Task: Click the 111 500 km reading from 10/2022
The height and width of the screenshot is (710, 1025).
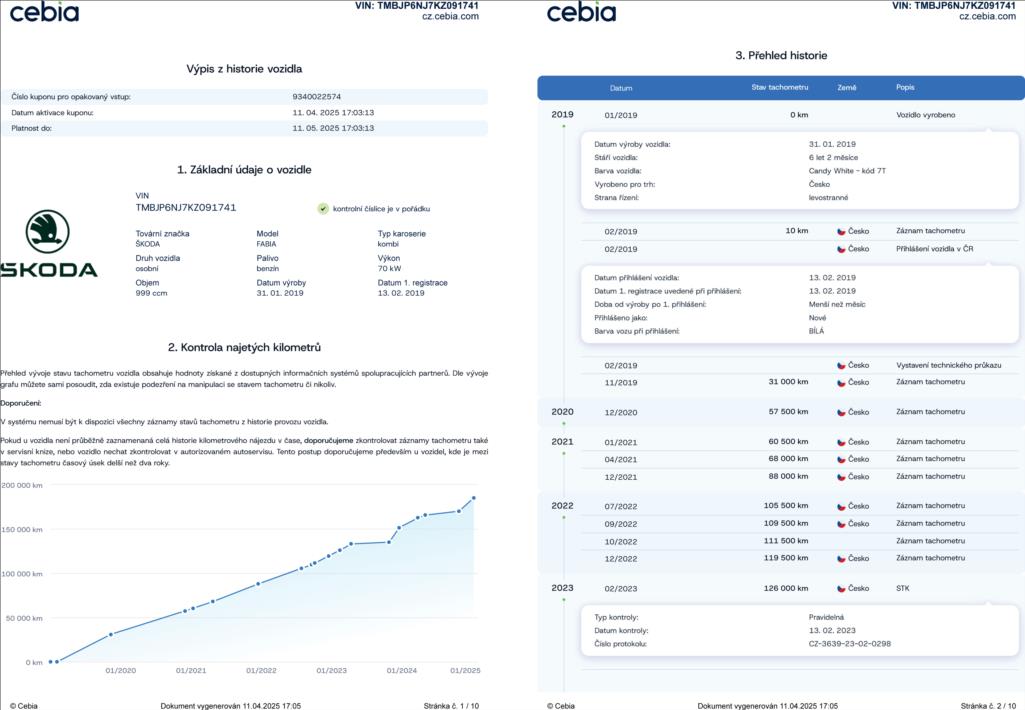Action: tap(786, 541)
